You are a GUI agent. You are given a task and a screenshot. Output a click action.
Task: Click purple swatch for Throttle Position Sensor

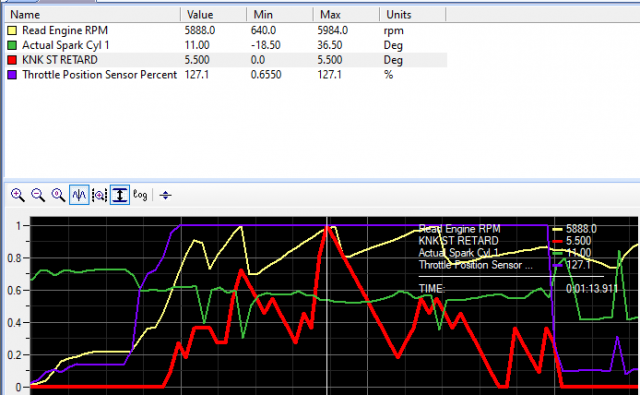pos(12,75)
